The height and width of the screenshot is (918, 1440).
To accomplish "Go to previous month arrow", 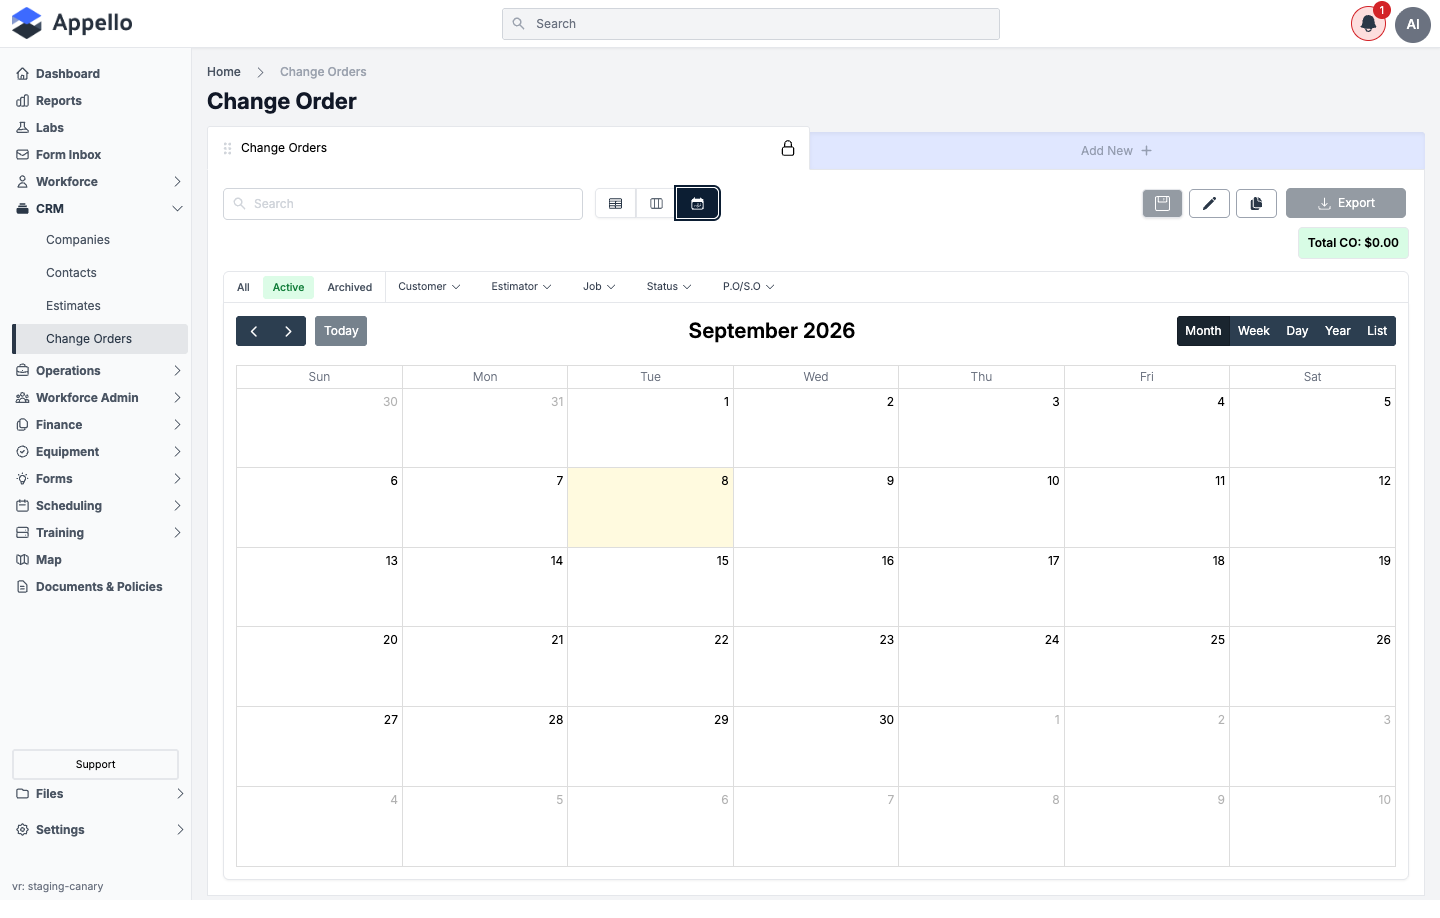I will pyautogui.click(x=254, y=331).
